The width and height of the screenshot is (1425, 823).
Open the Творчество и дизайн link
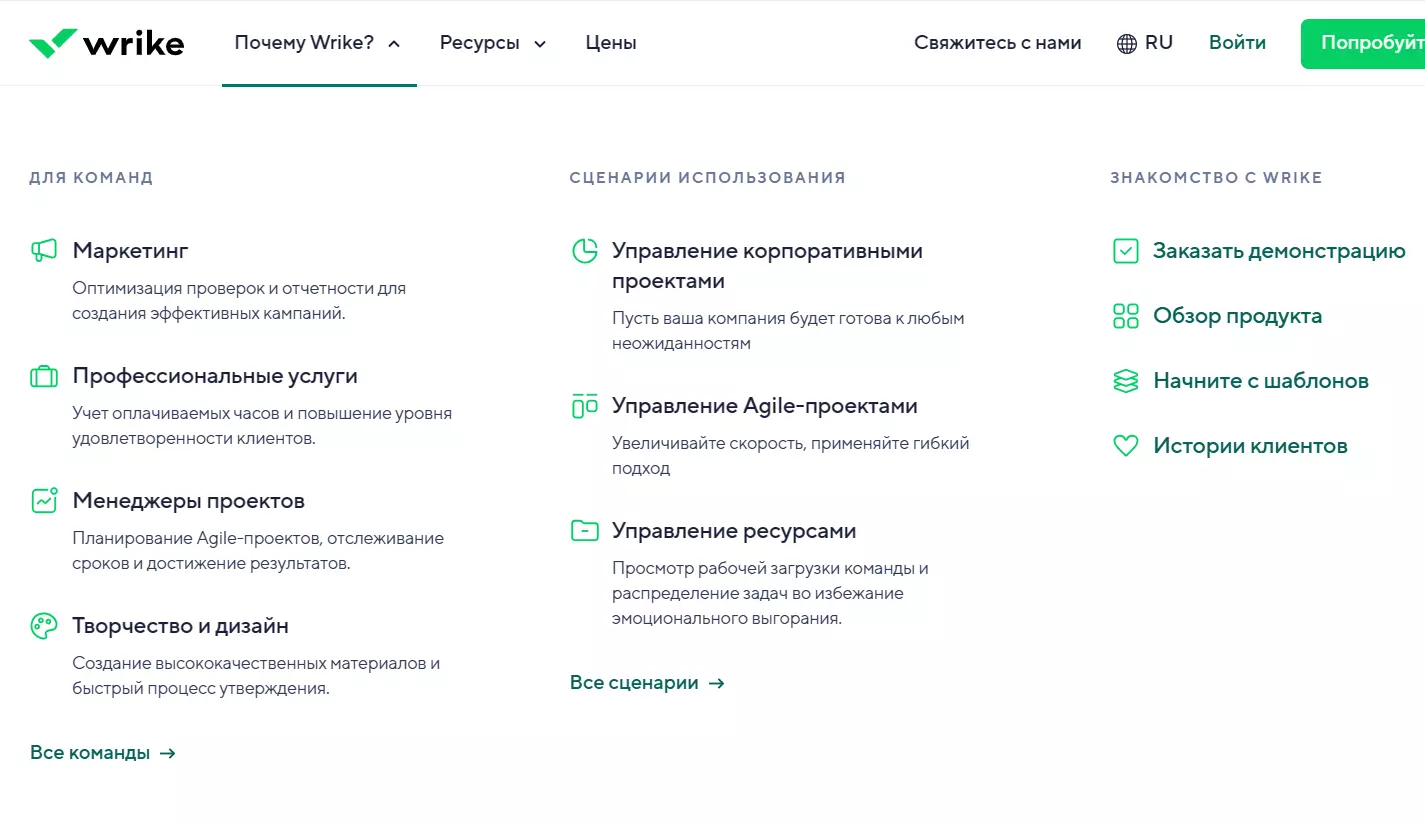click(180, 626)
